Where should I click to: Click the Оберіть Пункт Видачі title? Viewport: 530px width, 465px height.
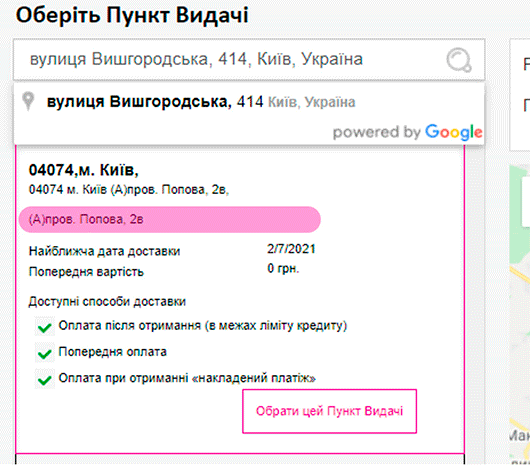[132, 15]
